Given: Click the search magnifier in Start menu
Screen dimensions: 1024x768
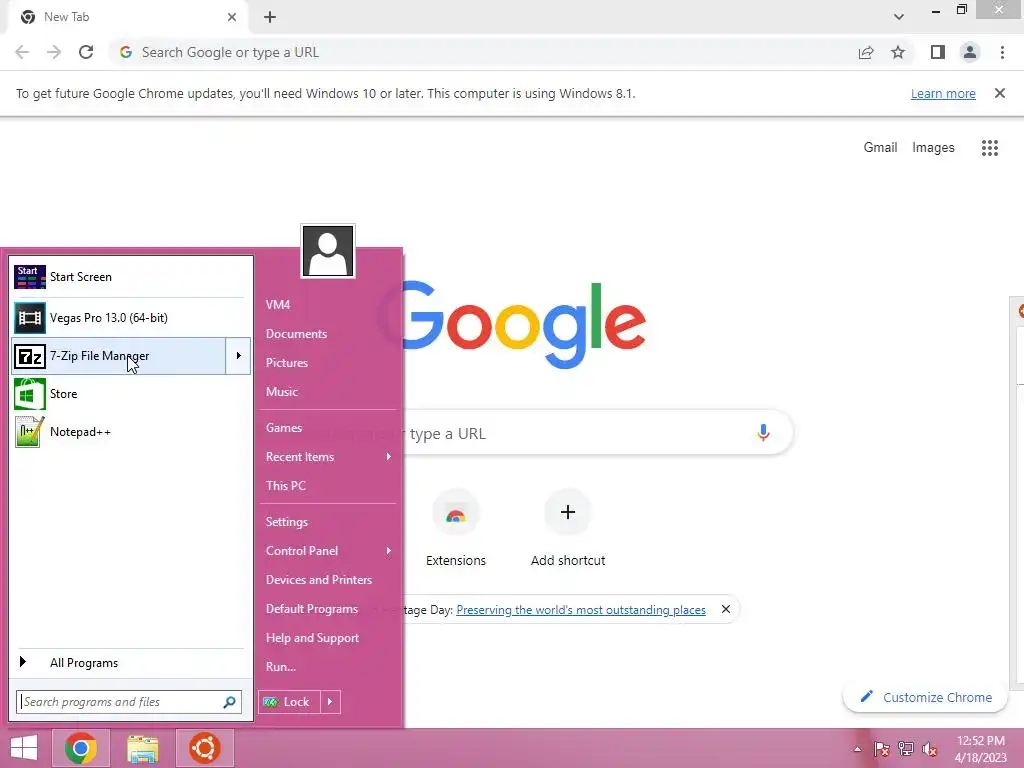Looking at the screenshot, I should coord(229,702).
